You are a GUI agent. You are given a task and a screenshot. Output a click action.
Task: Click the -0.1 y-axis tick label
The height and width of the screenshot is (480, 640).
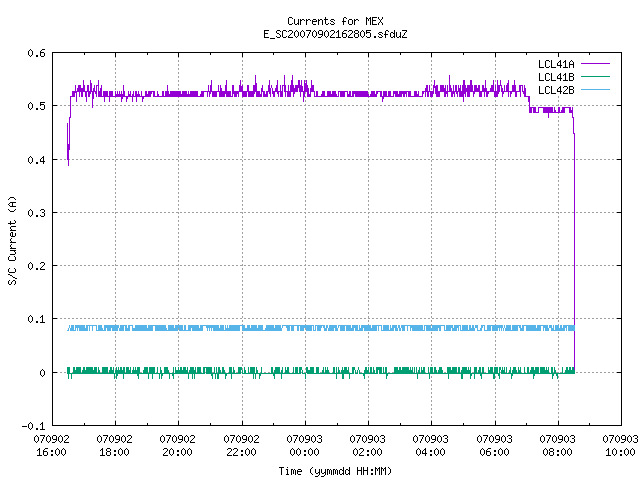tap(33, 426)
